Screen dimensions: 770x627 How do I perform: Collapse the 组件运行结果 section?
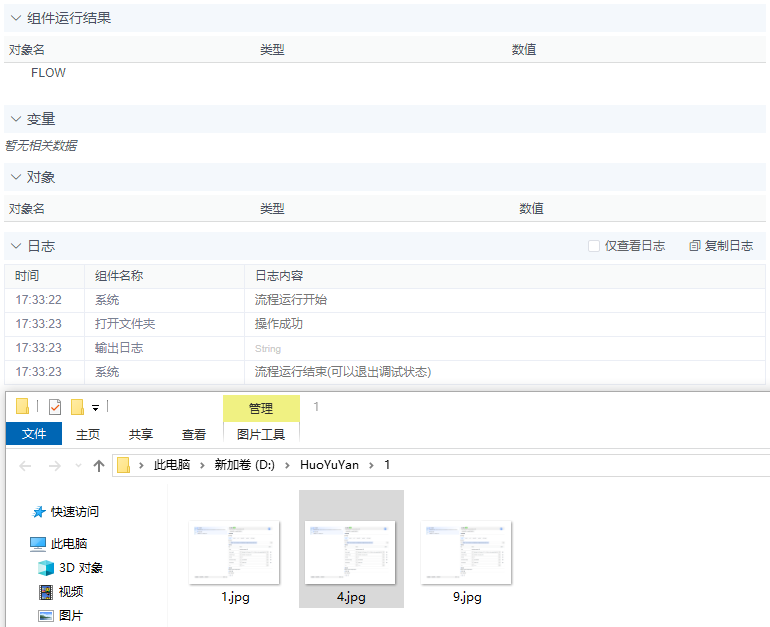point(16,18)
